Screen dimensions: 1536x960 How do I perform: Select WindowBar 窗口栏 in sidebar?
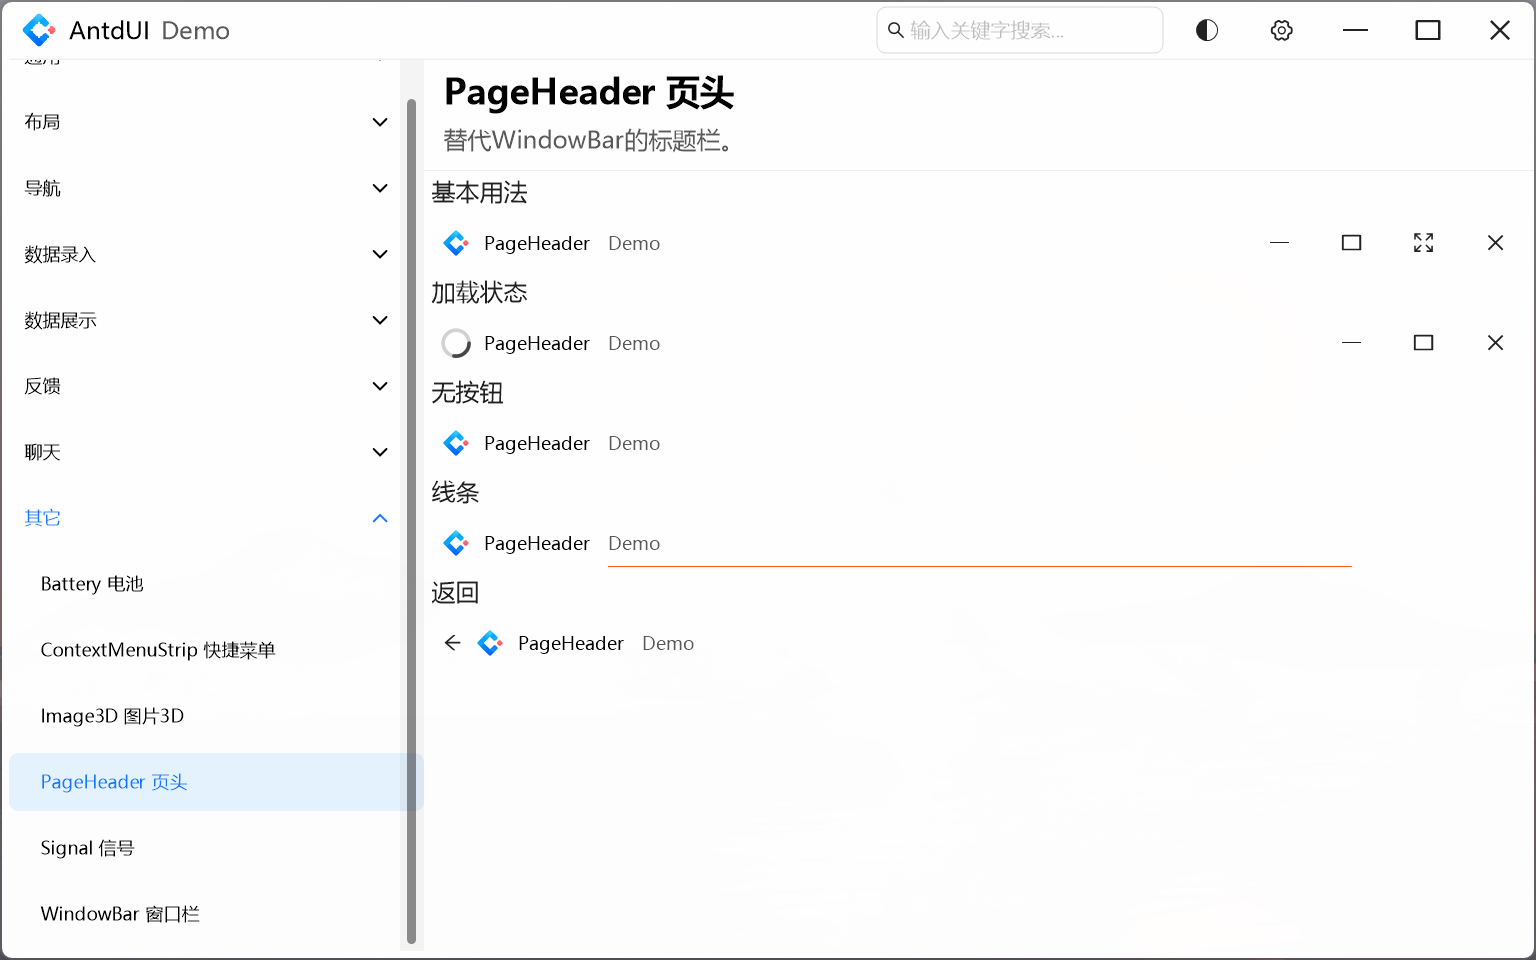coord(120,914)
